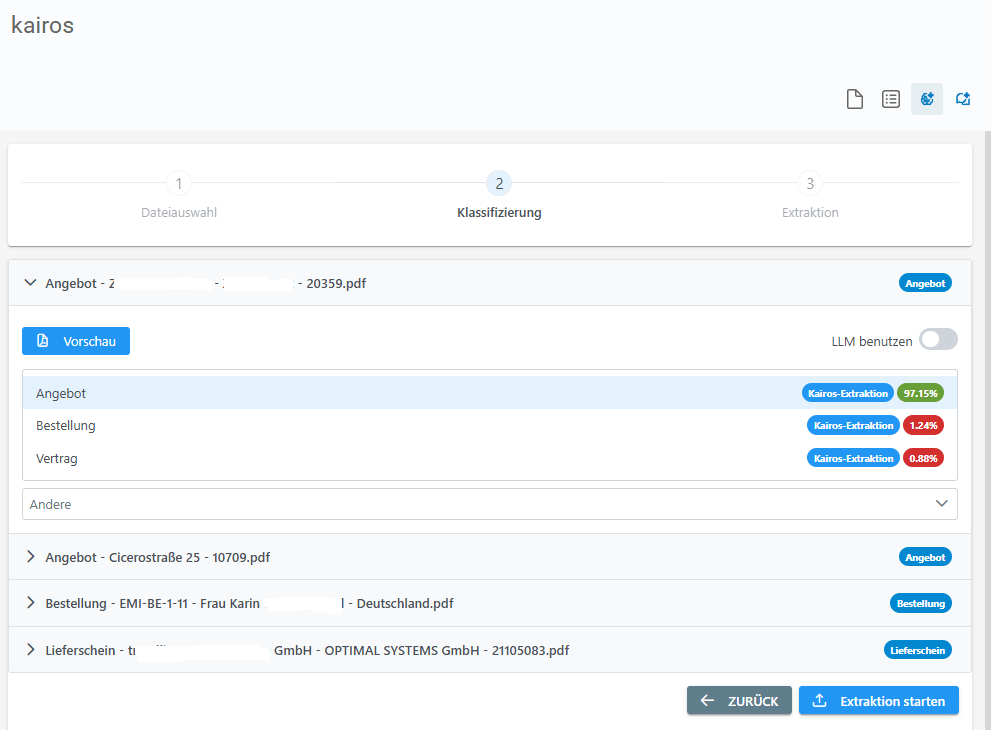Expand the Angebot Cicerostraße 25 file row
This screenshot has width=991, height=730.
pyautogui.click(x=30, y=557)
